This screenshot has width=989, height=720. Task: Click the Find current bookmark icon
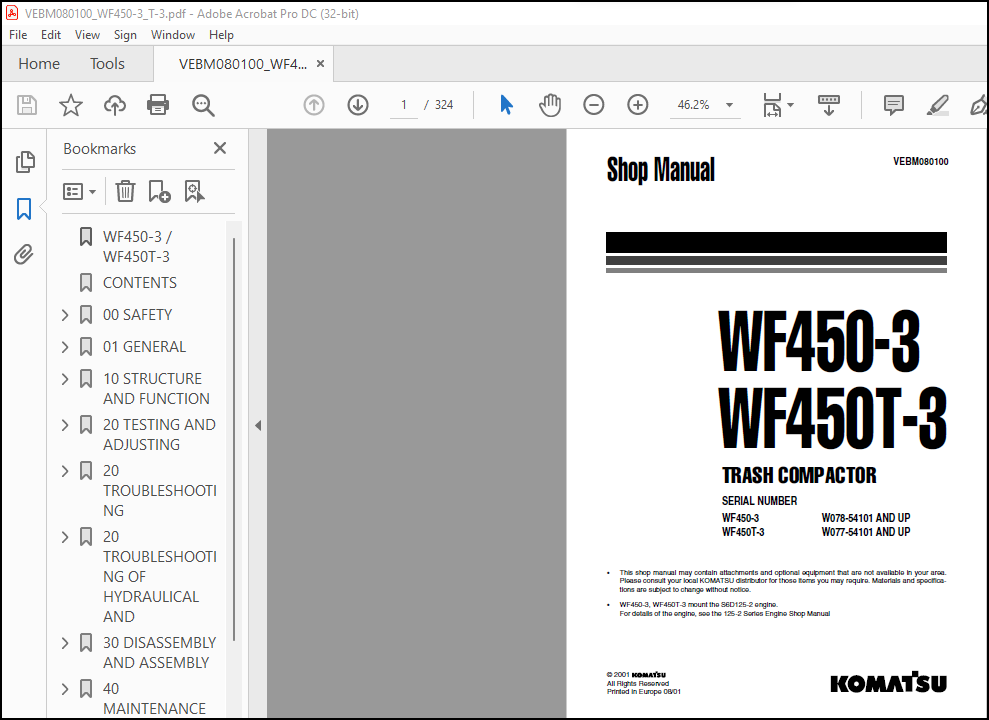pyautogui.click(x=194, y=191)
